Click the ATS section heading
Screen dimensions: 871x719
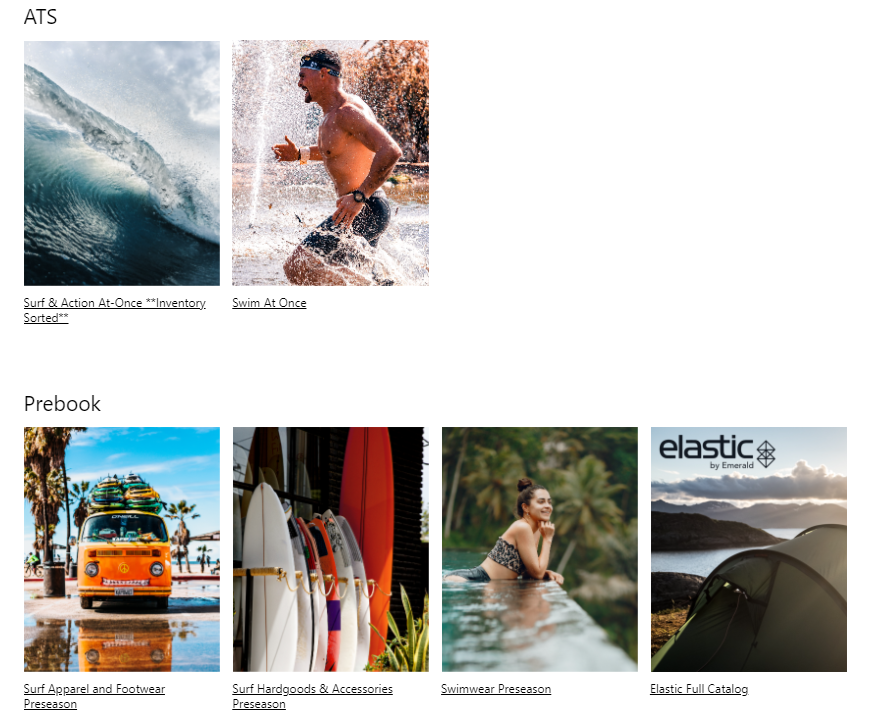tap(40, 17)
